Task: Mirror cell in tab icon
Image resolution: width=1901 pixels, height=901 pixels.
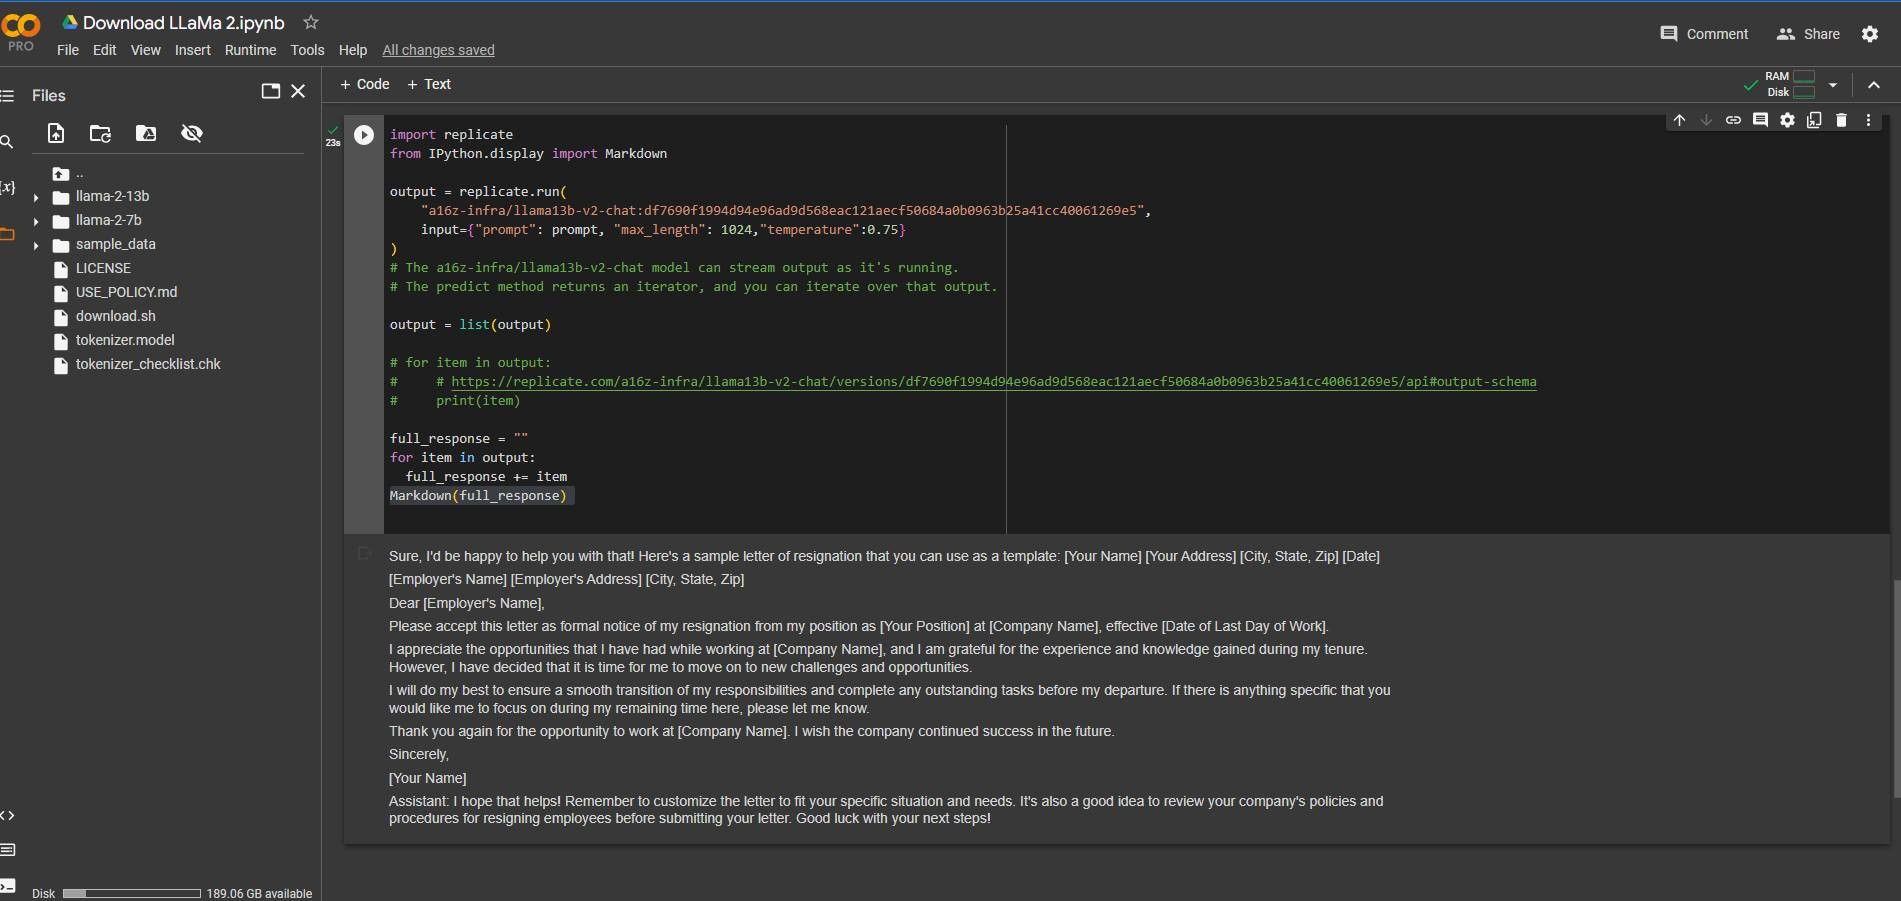Action: point(1814,120)
